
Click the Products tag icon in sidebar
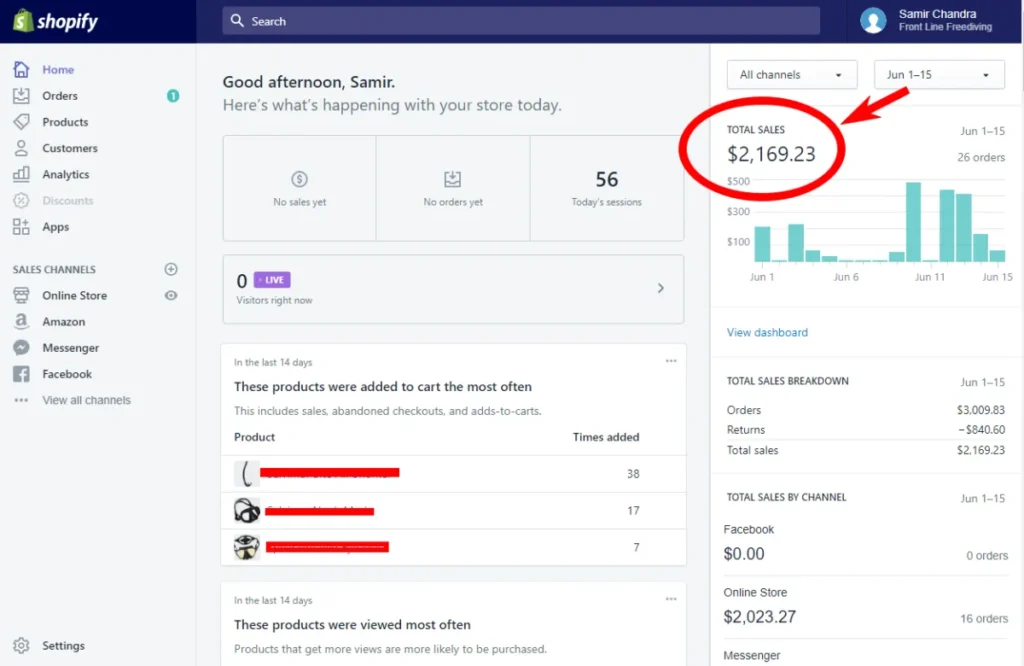21,122
